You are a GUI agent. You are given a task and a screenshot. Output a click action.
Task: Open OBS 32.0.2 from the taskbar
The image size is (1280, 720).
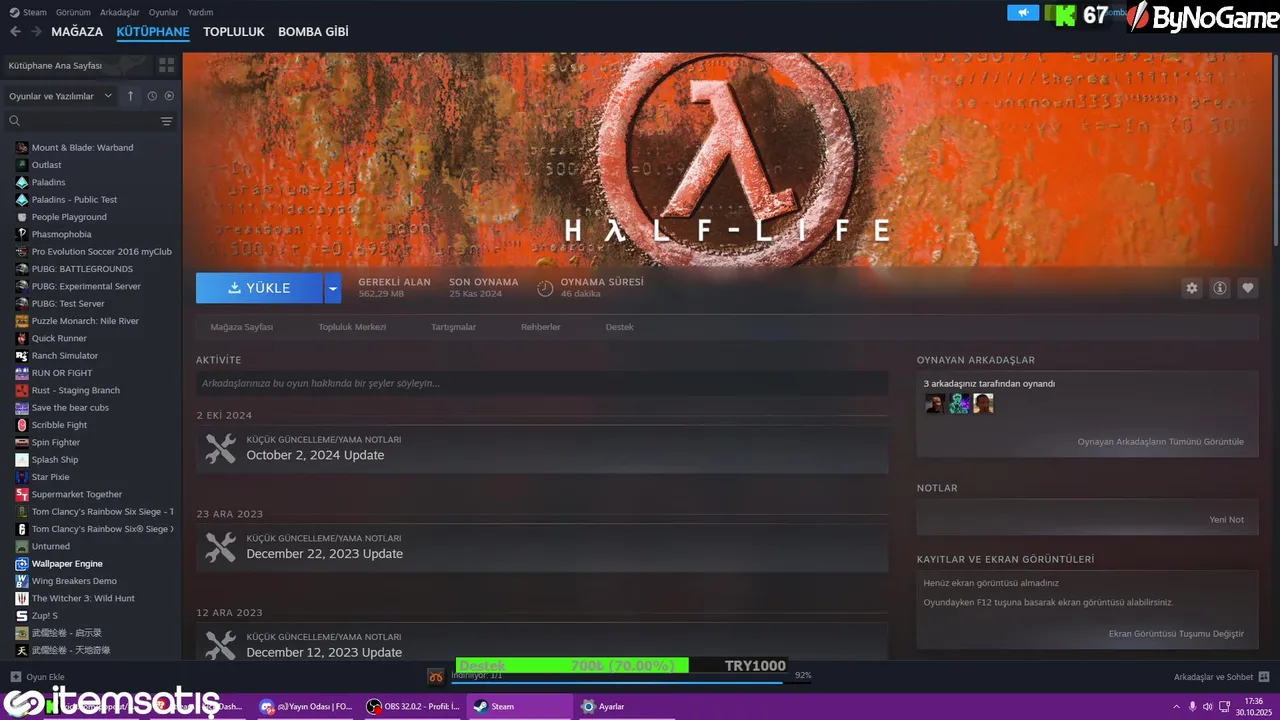coord(412,706)
